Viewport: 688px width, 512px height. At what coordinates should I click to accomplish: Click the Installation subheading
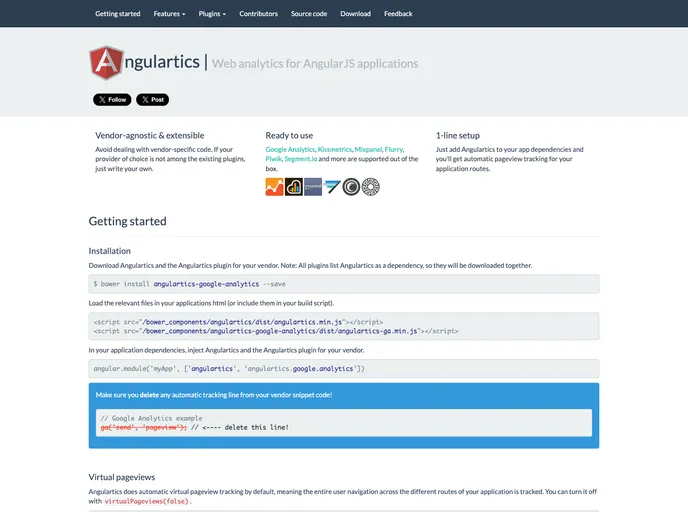(109, 251)
